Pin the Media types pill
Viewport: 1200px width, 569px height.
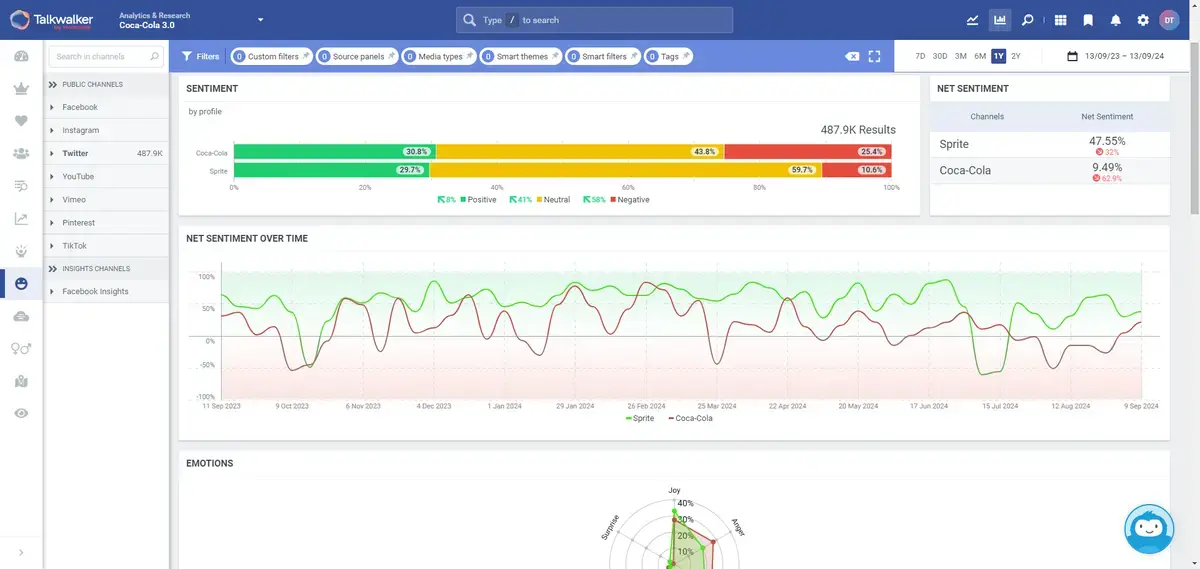coord(470,56)
